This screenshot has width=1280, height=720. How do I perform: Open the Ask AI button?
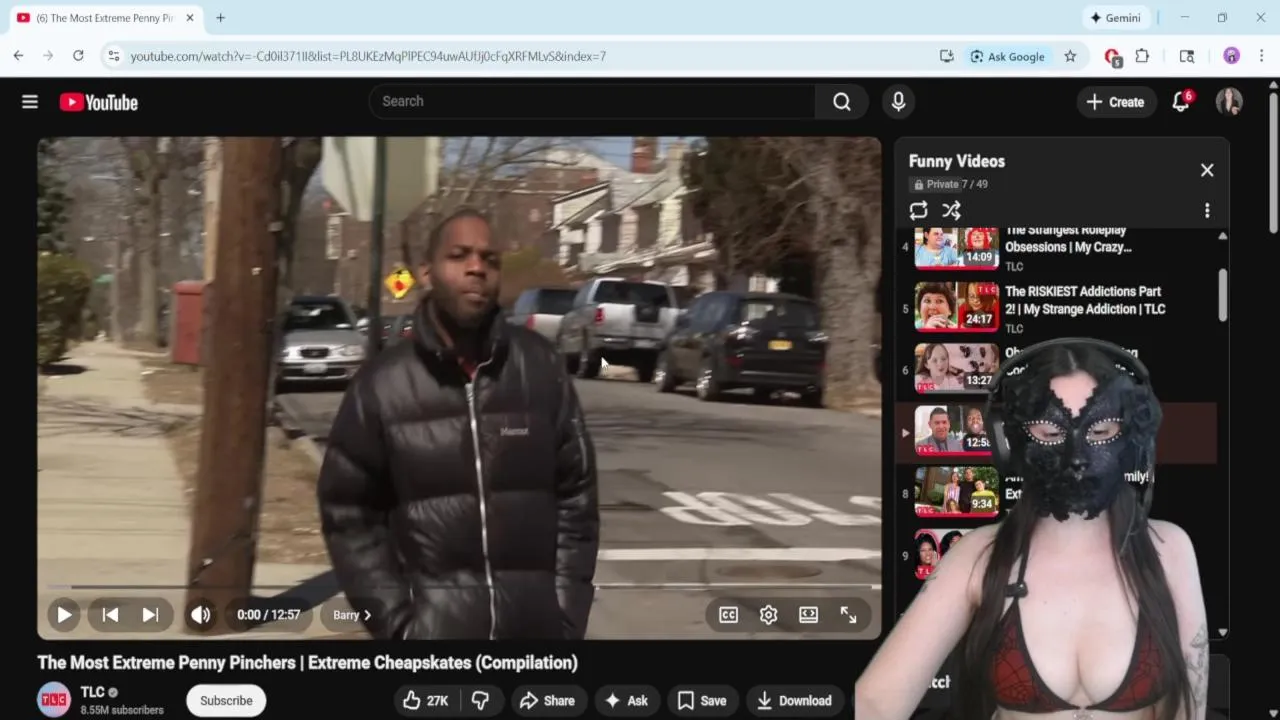[x=626, y=701]
